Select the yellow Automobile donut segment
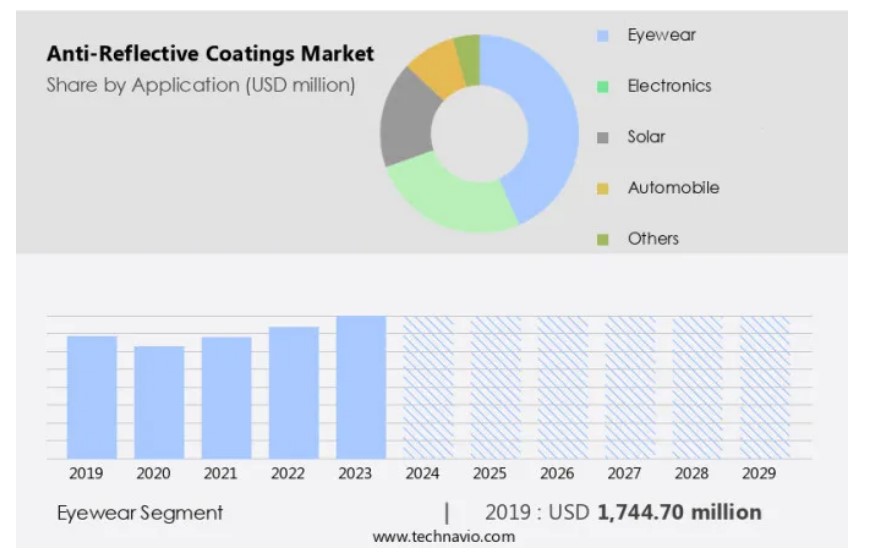This screenshot has width=874, height=555. 435,67
